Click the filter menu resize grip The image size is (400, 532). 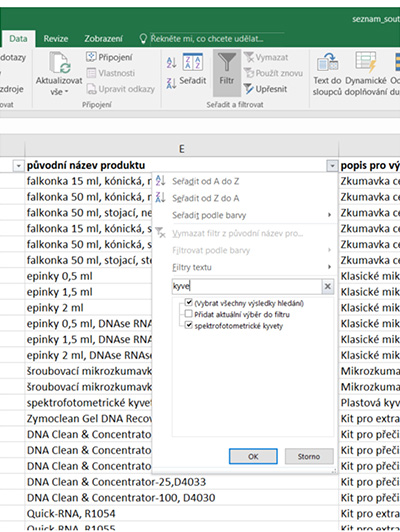point(334,471)
